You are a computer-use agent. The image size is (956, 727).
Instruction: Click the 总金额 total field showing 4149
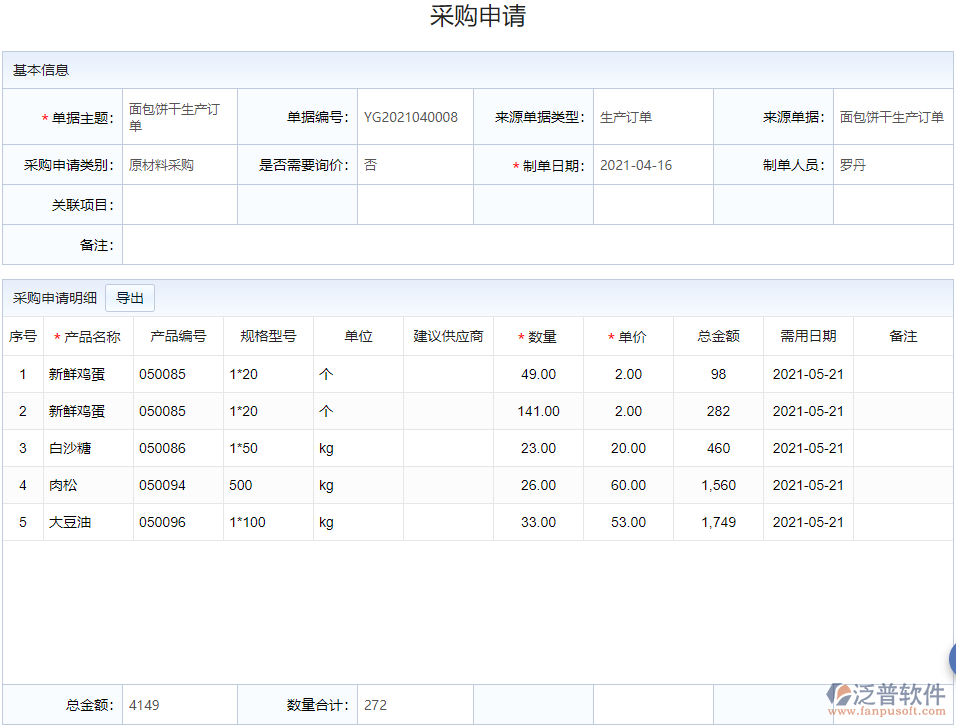click(x=178, y=705)
